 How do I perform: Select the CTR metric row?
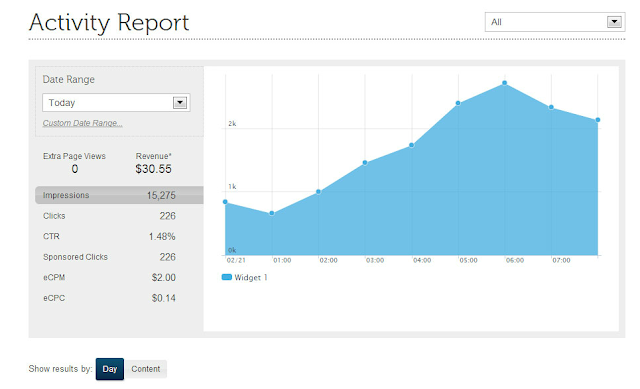(x=109, y=236)
